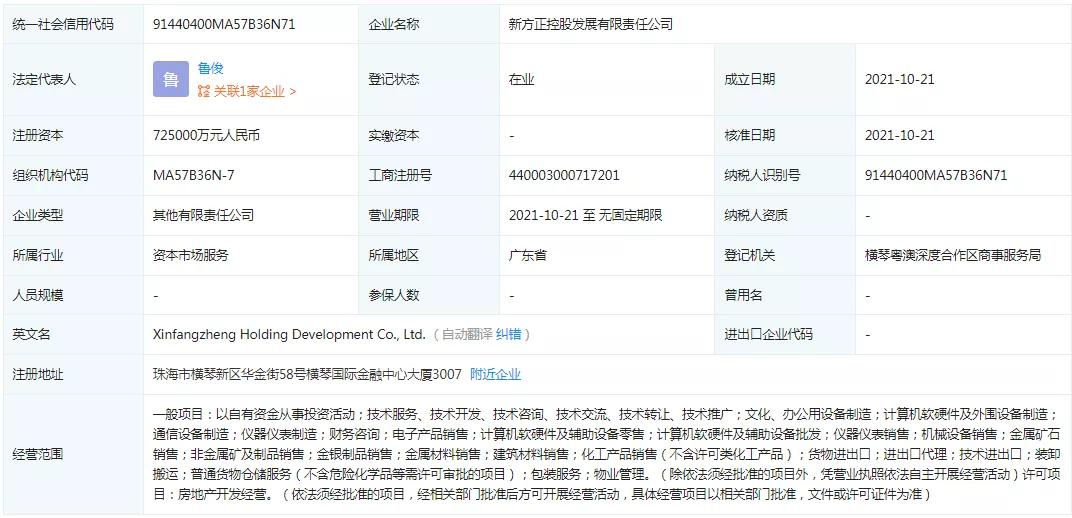Screen dimensions: 1072x518
Task: Click industry value 资本市场服务
Action: click(191, 256)
